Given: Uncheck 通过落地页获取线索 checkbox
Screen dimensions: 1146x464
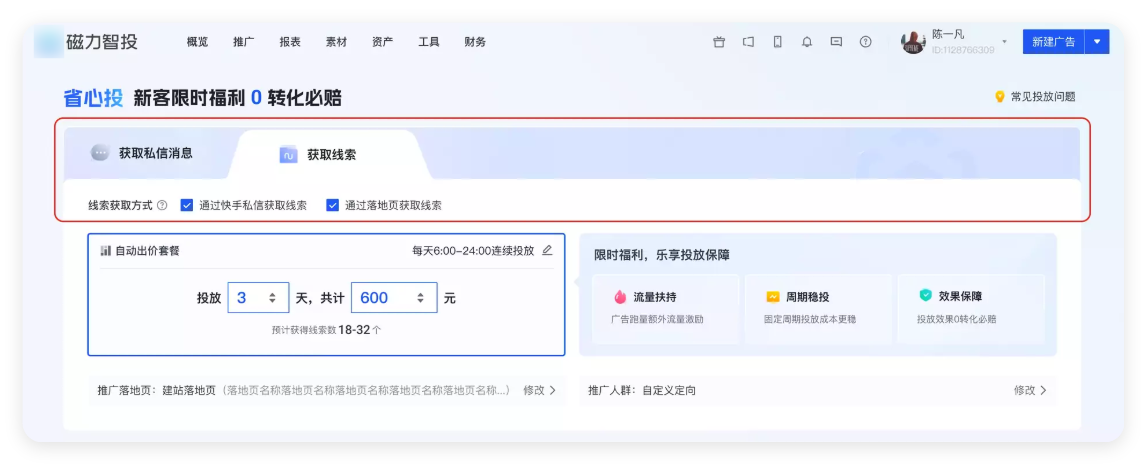Looking at the screenshot, I should pyautogui.click(x=333, y=205).
